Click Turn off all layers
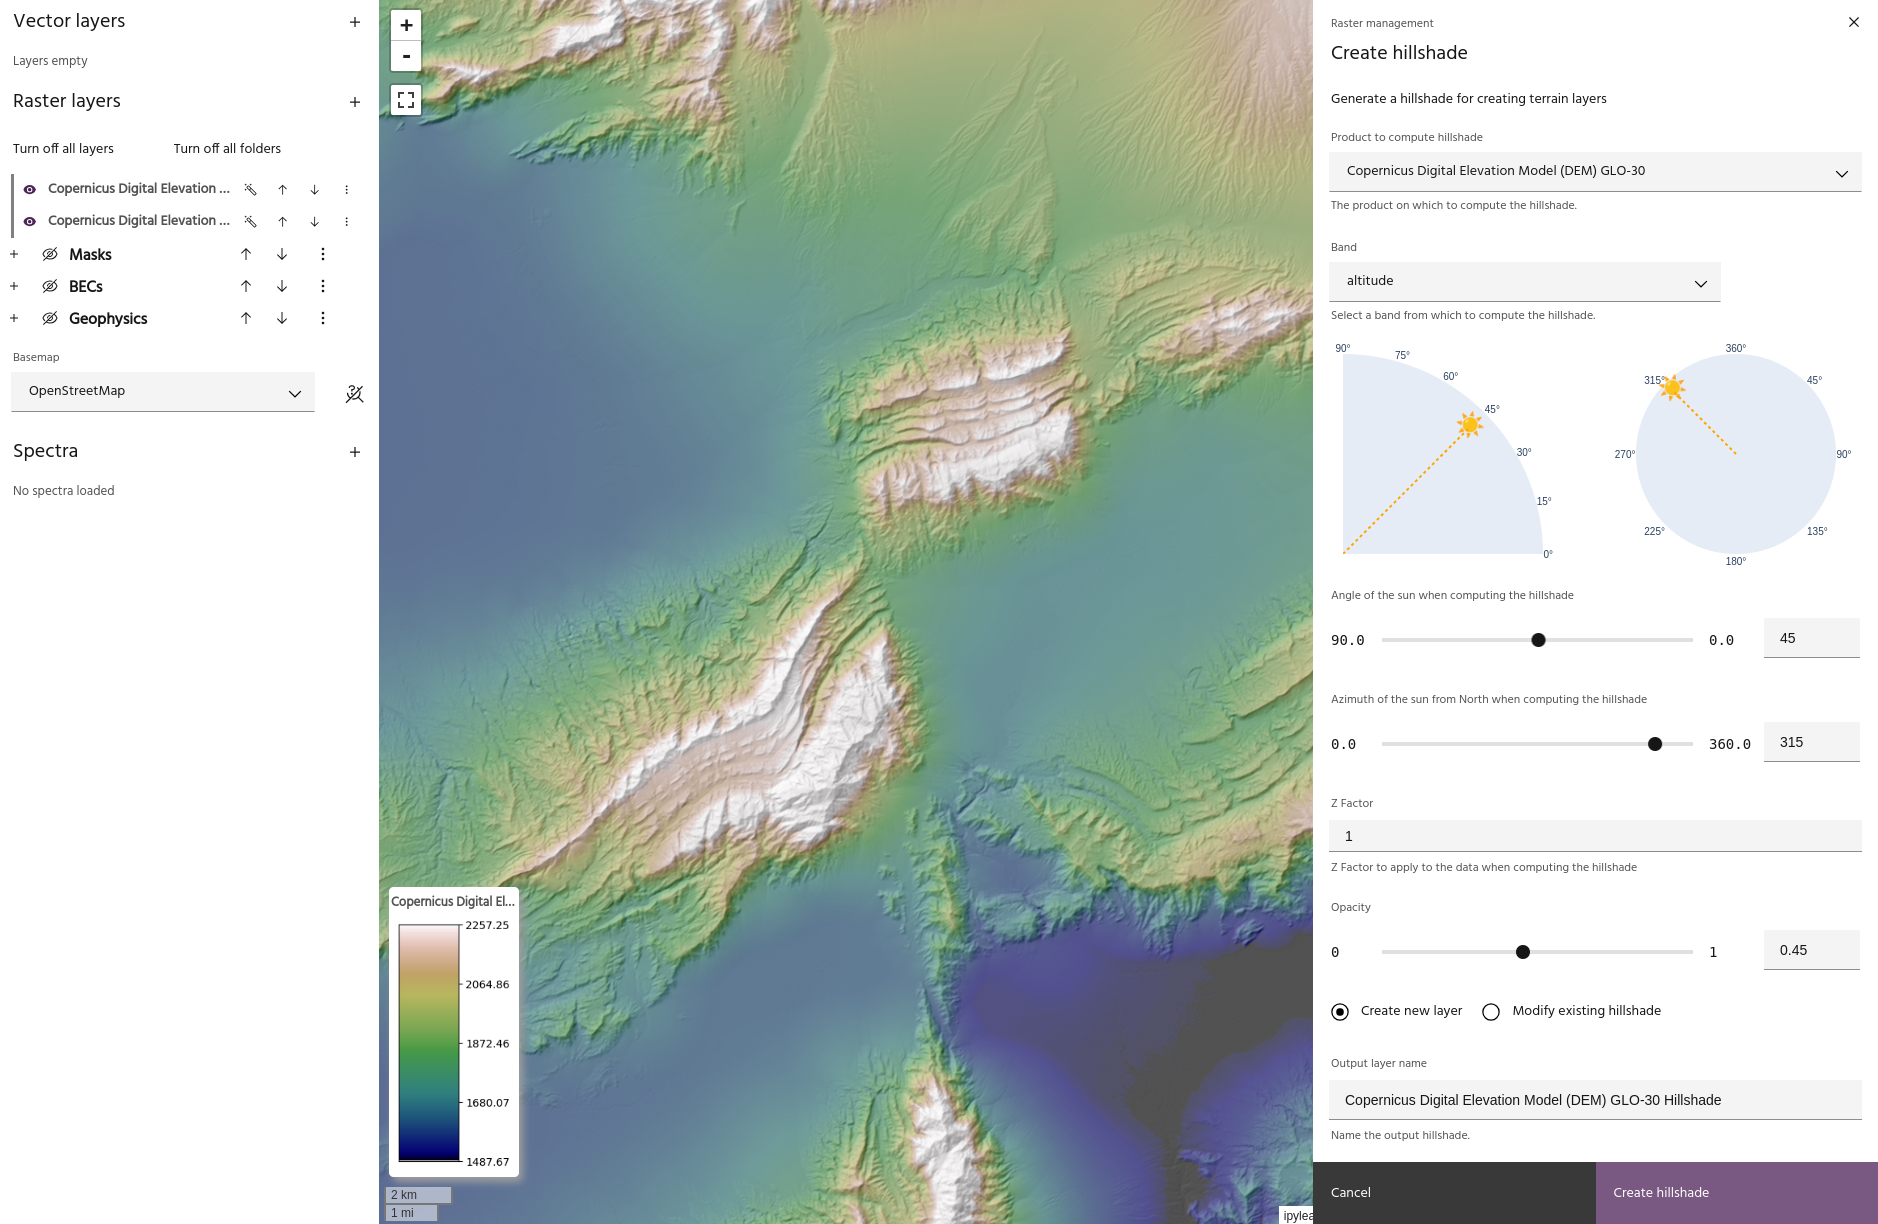Viewport: 1878px width, 1224px height. (63, 149)
